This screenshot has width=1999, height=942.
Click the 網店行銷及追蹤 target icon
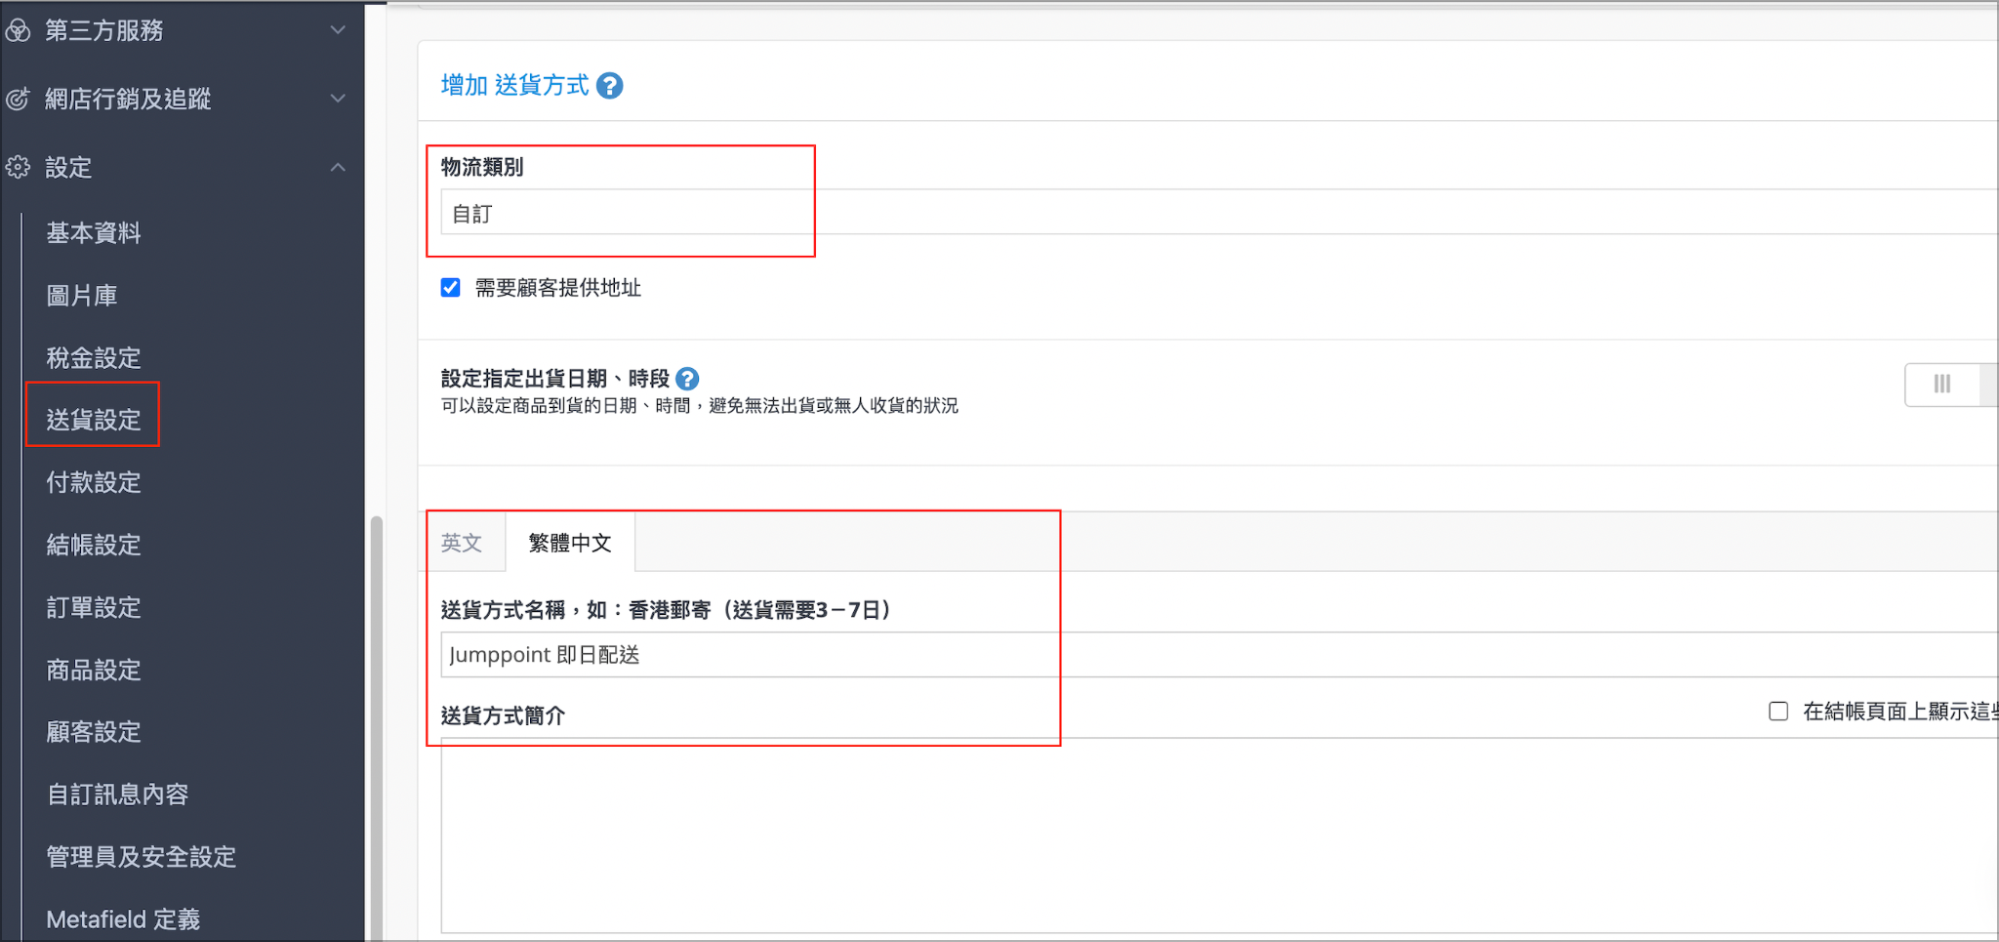(x=18, y=99)
